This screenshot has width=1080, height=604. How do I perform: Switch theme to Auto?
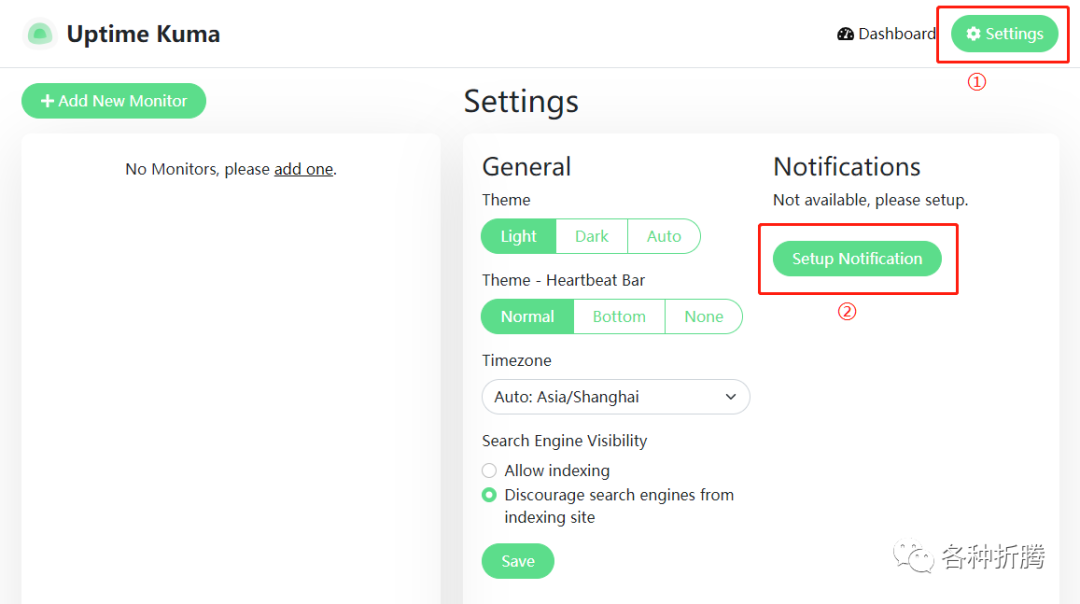click(663, 237)
